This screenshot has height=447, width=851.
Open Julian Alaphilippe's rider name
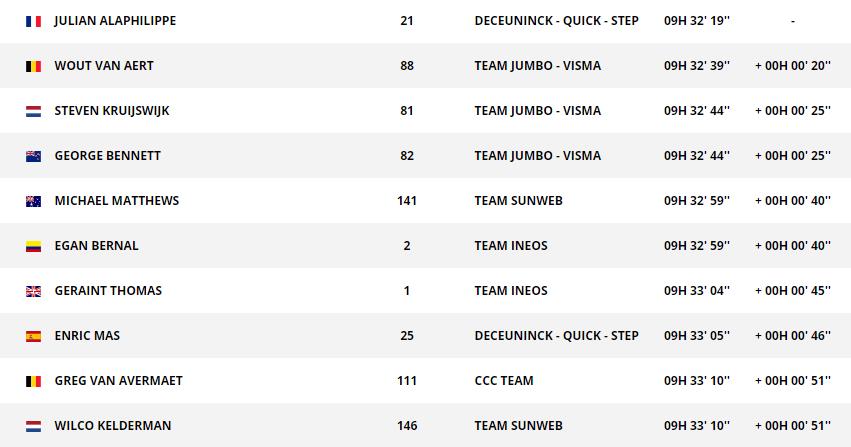[x=115, y=21]
